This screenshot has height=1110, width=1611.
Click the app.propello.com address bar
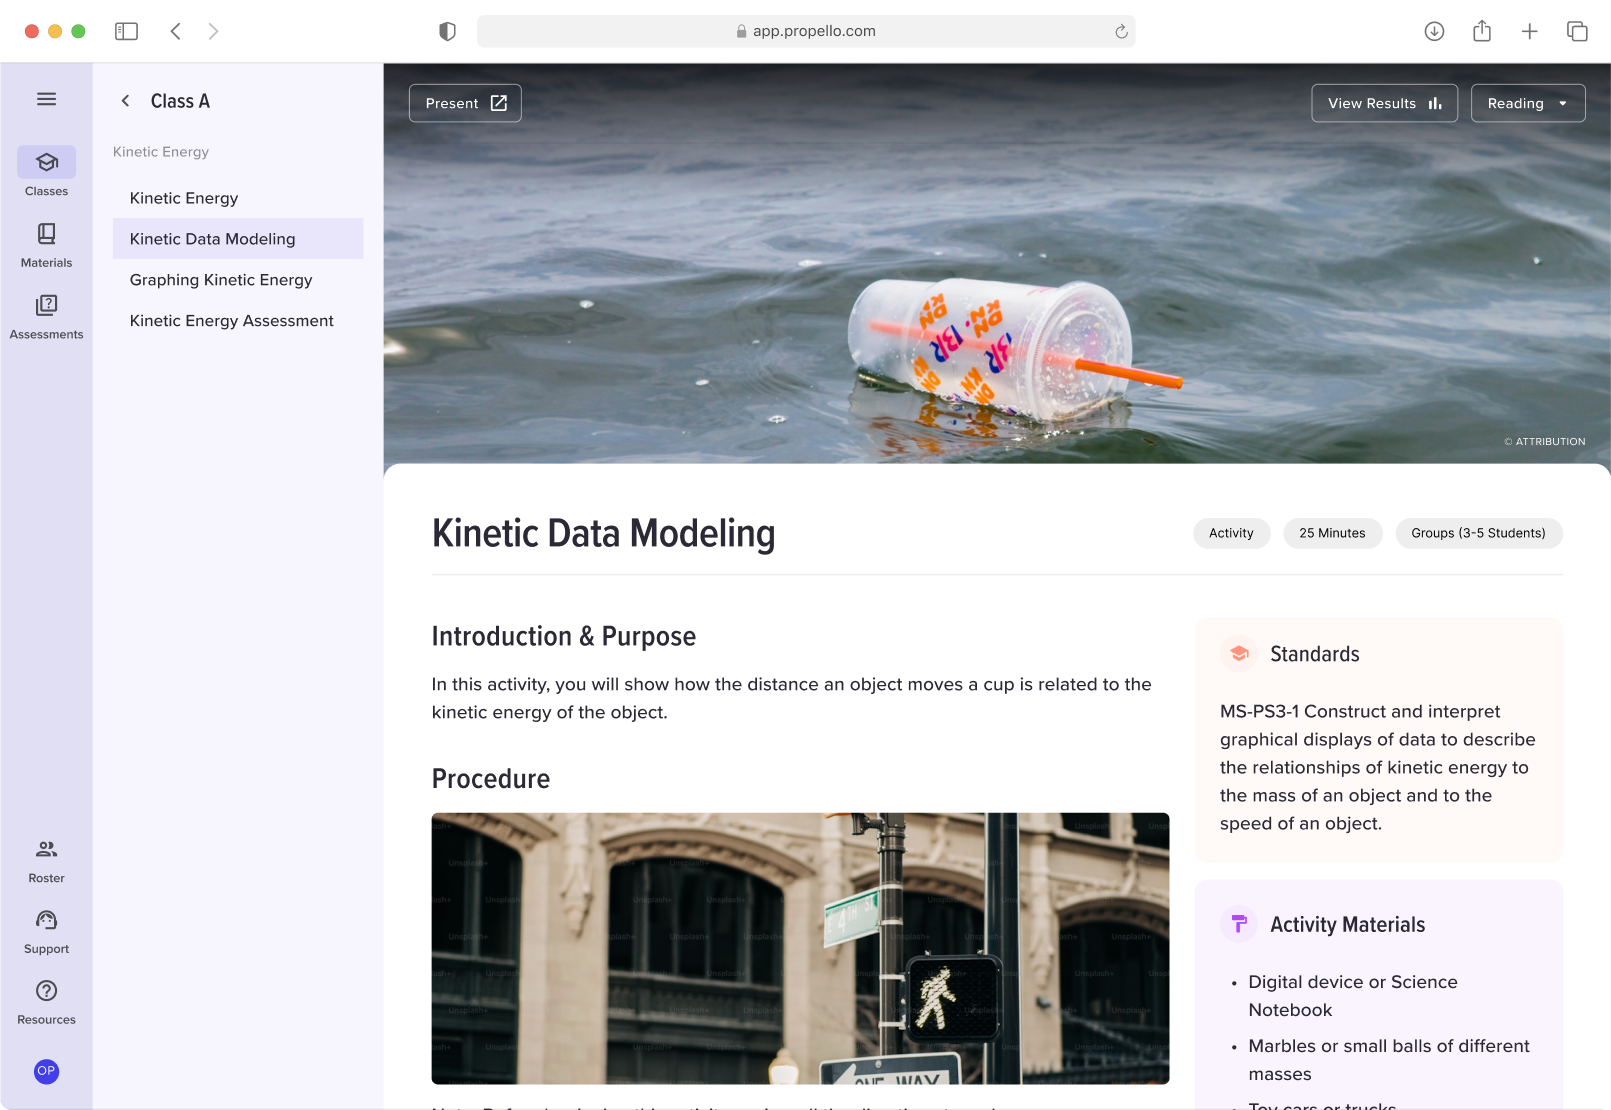click(806, 31)
